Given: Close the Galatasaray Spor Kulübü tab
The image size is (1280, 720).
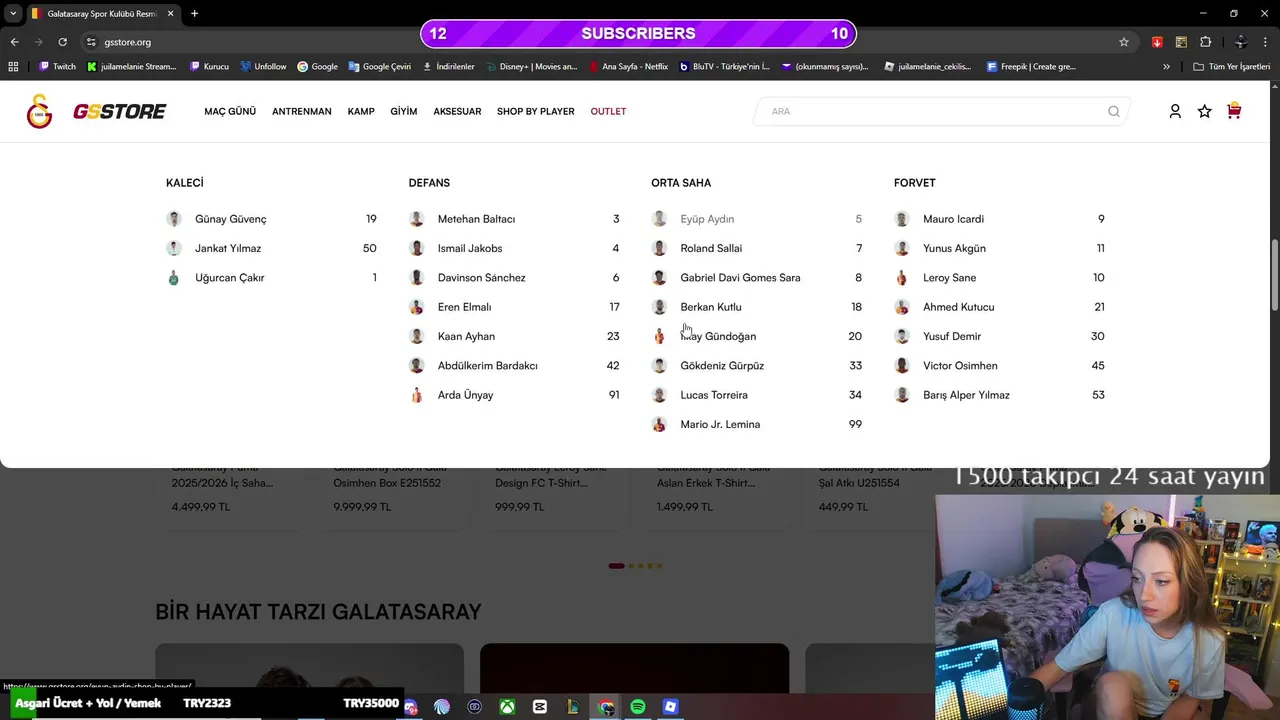Looking at the screenshot, I should pyautogui.click(x=170, y=14).
